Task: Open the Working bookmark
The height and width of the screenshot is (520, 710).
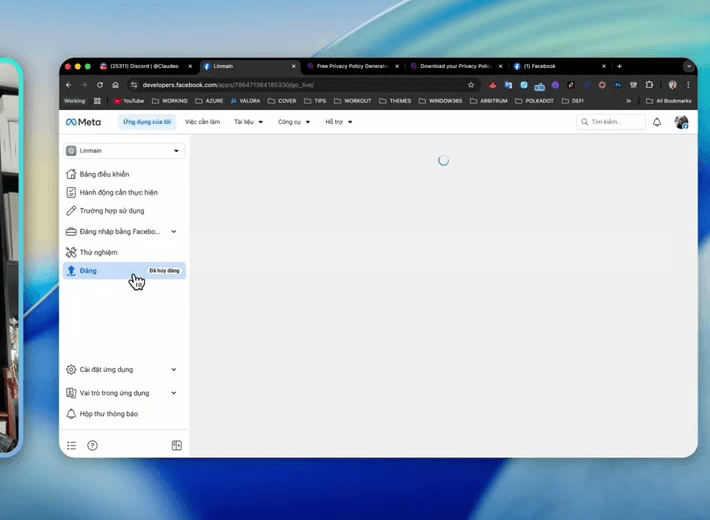Action: [74, 101]
